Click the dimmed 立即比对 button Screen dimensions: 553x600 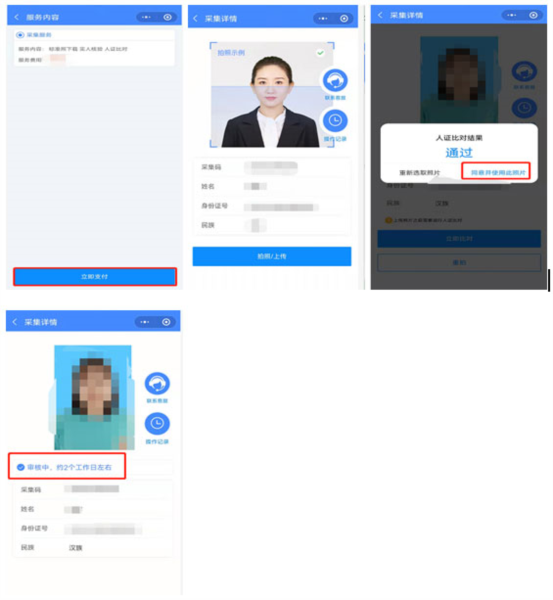point(459,239)
